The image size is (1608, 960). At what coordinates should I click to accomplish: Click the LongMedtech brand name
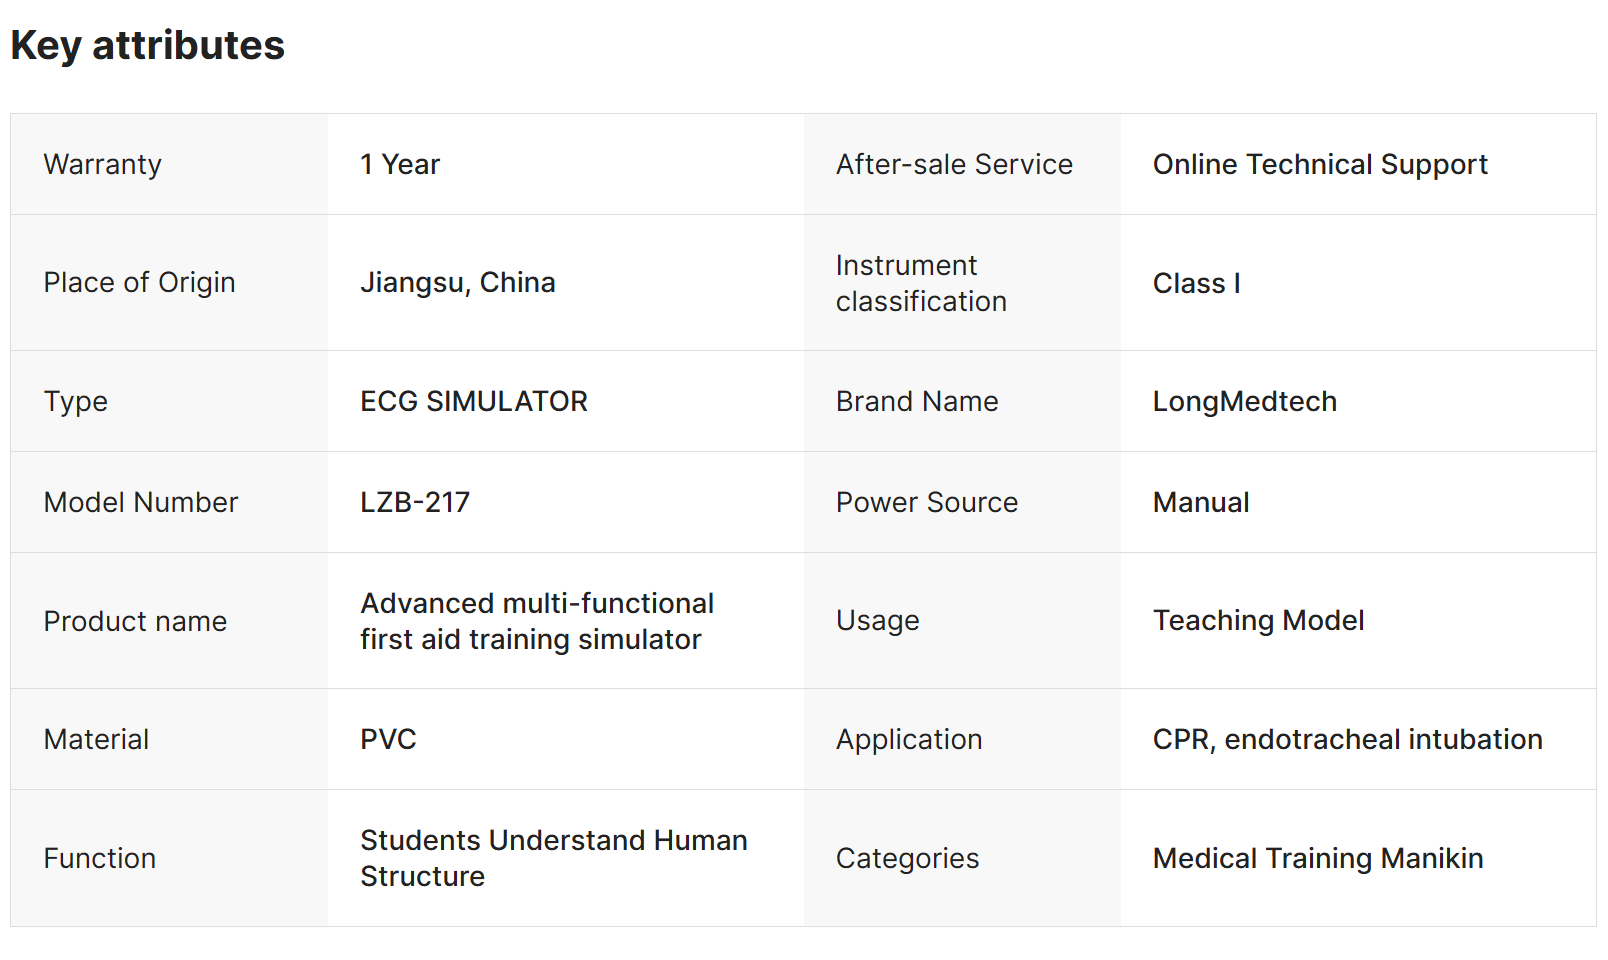[1244, 401]
